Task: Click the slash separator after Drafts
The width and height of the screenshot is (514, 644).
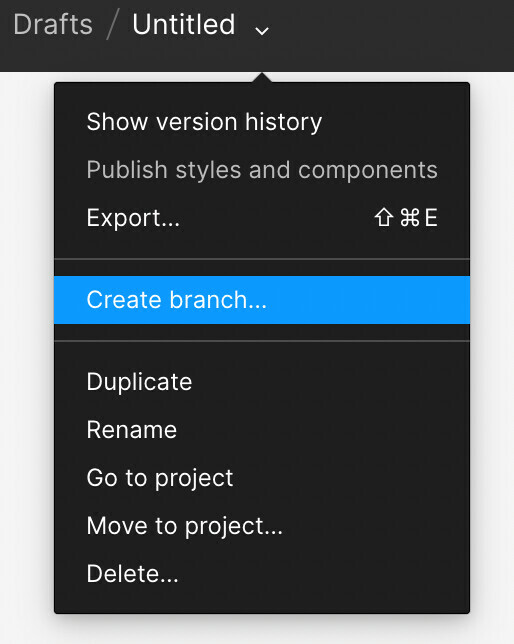Action: (112, 25)
